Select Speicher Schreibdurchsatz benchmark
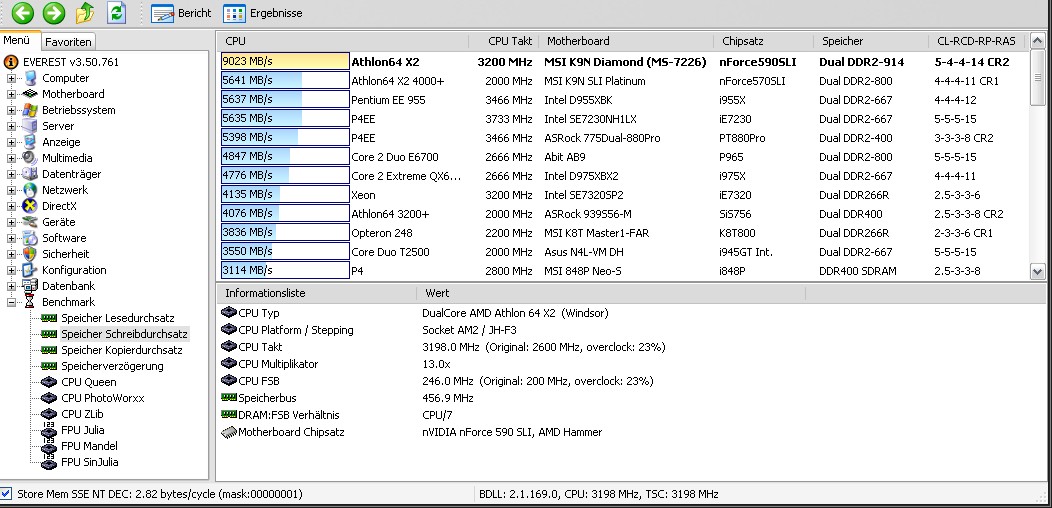Image resolution: width=1052 pixels, height=508 pixels. [x=124, y=334]
